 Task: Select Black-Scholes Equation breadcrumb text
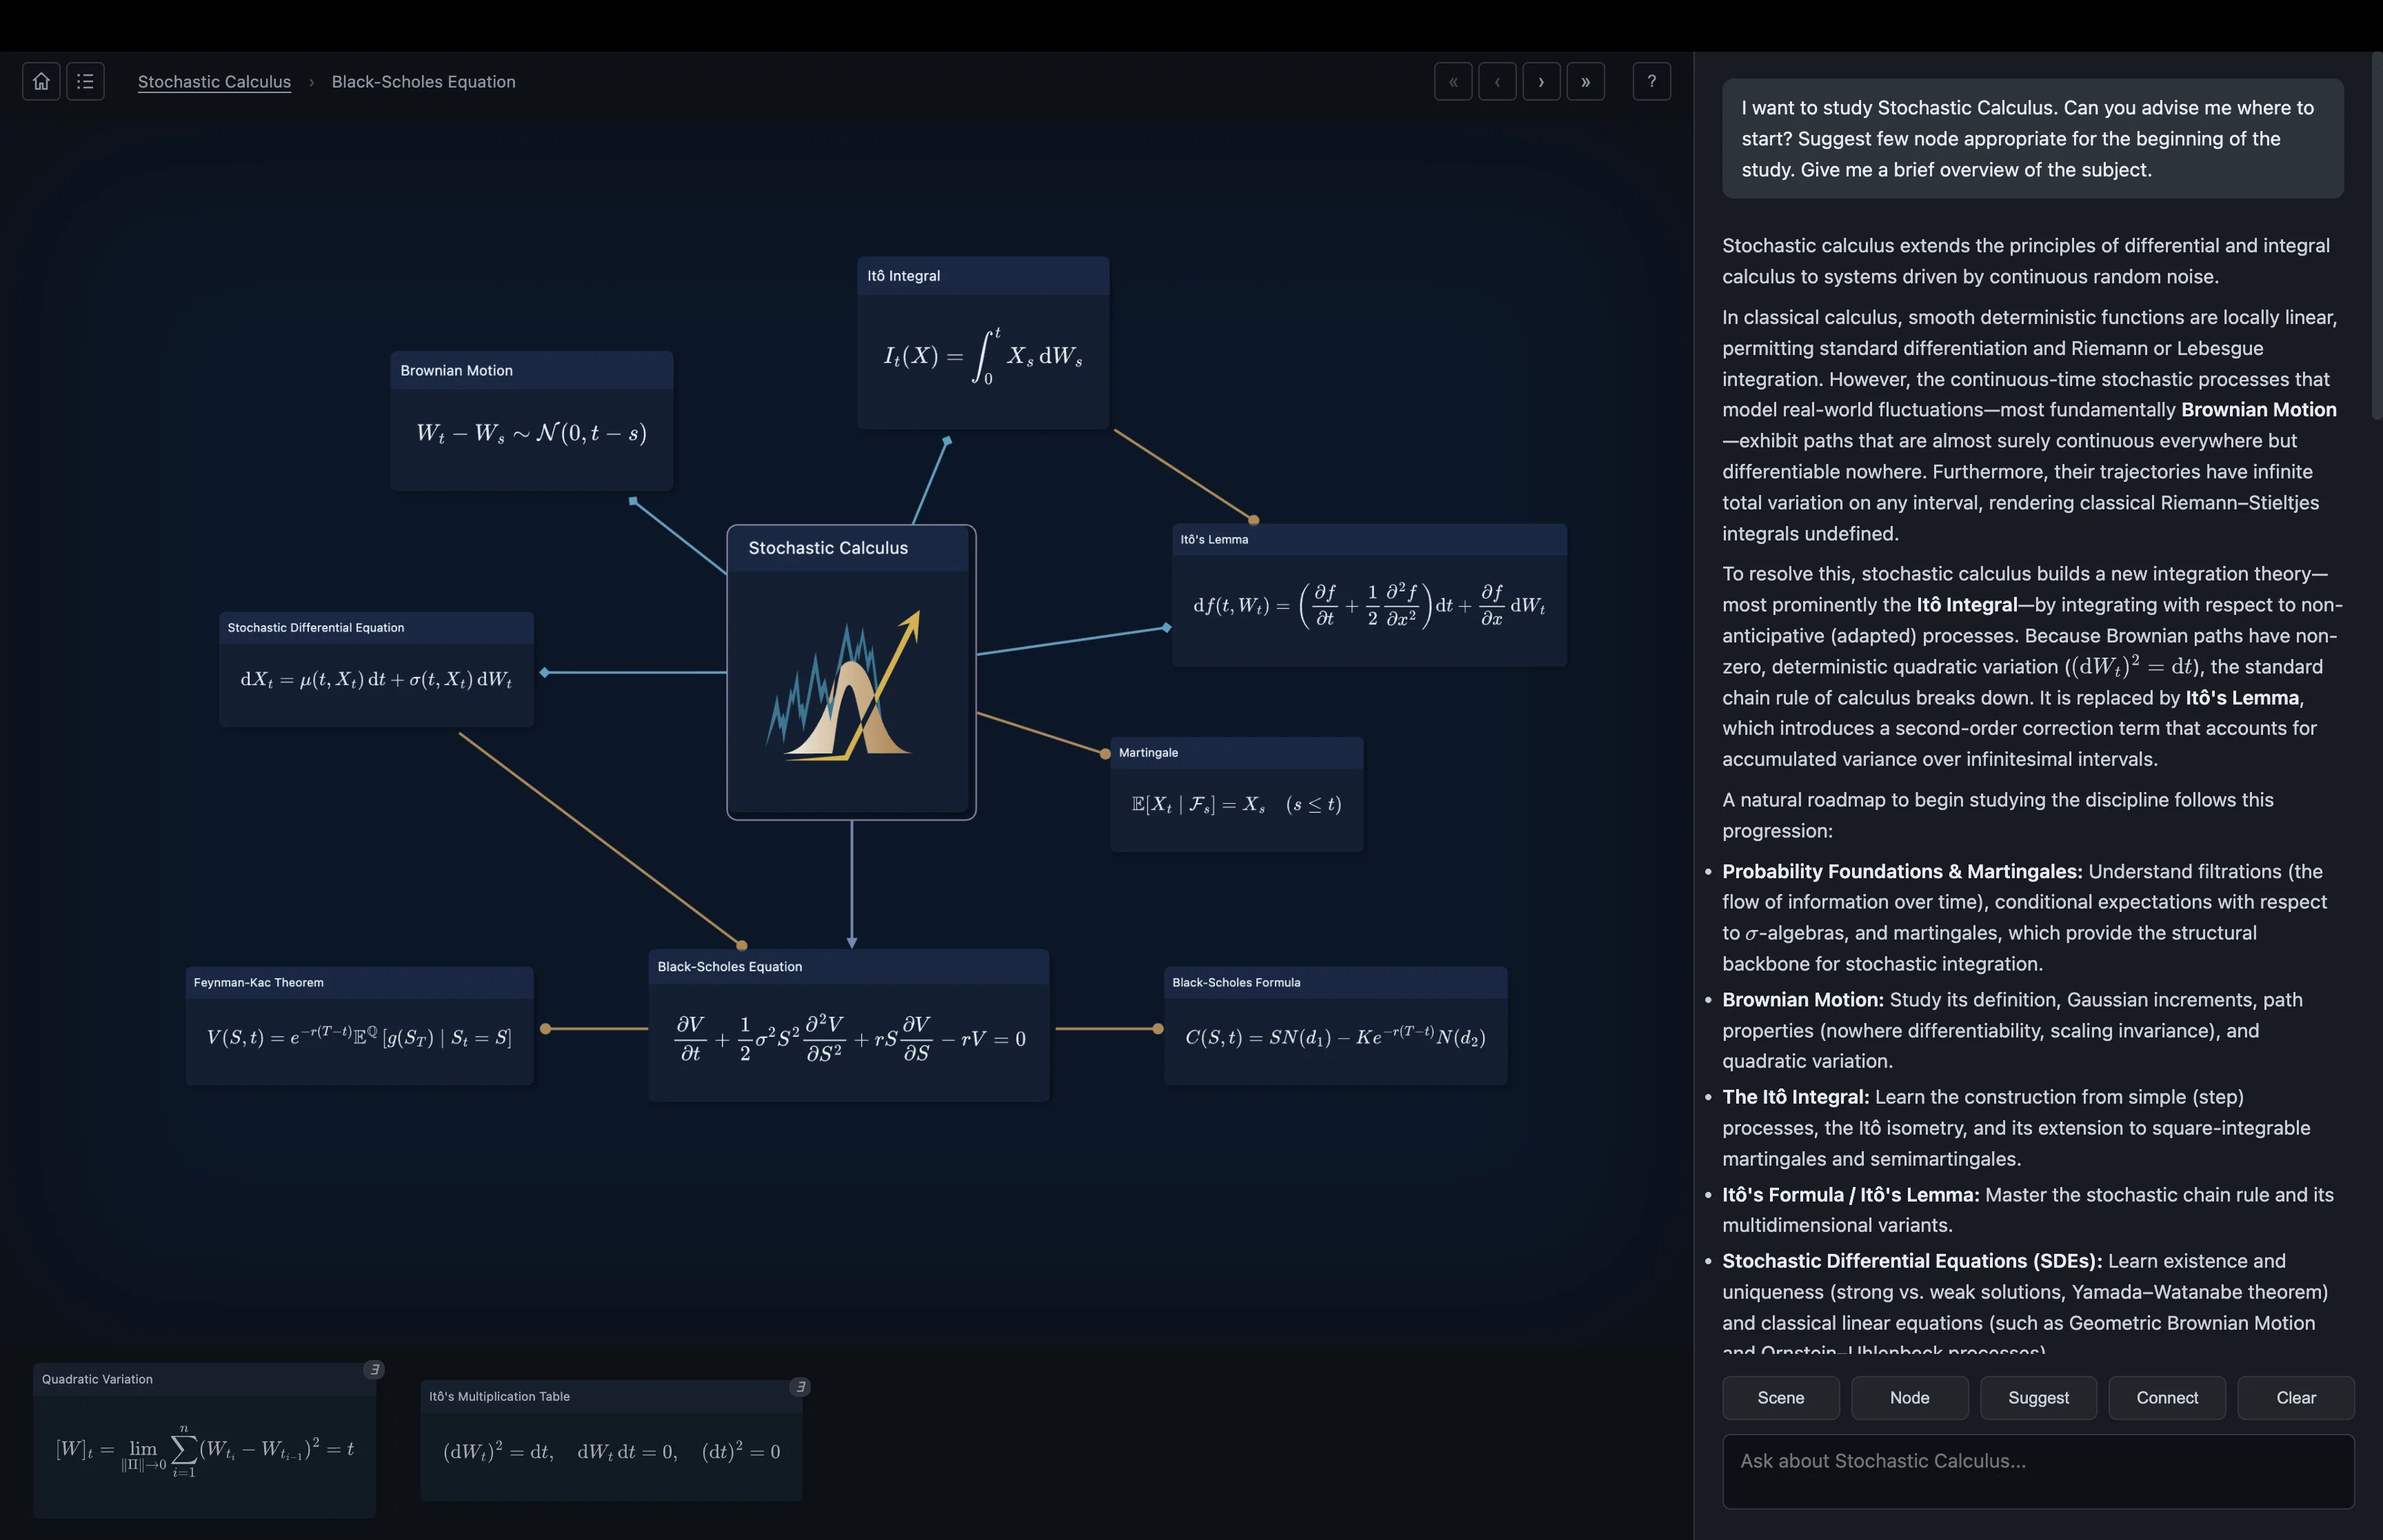click(423, 82)
